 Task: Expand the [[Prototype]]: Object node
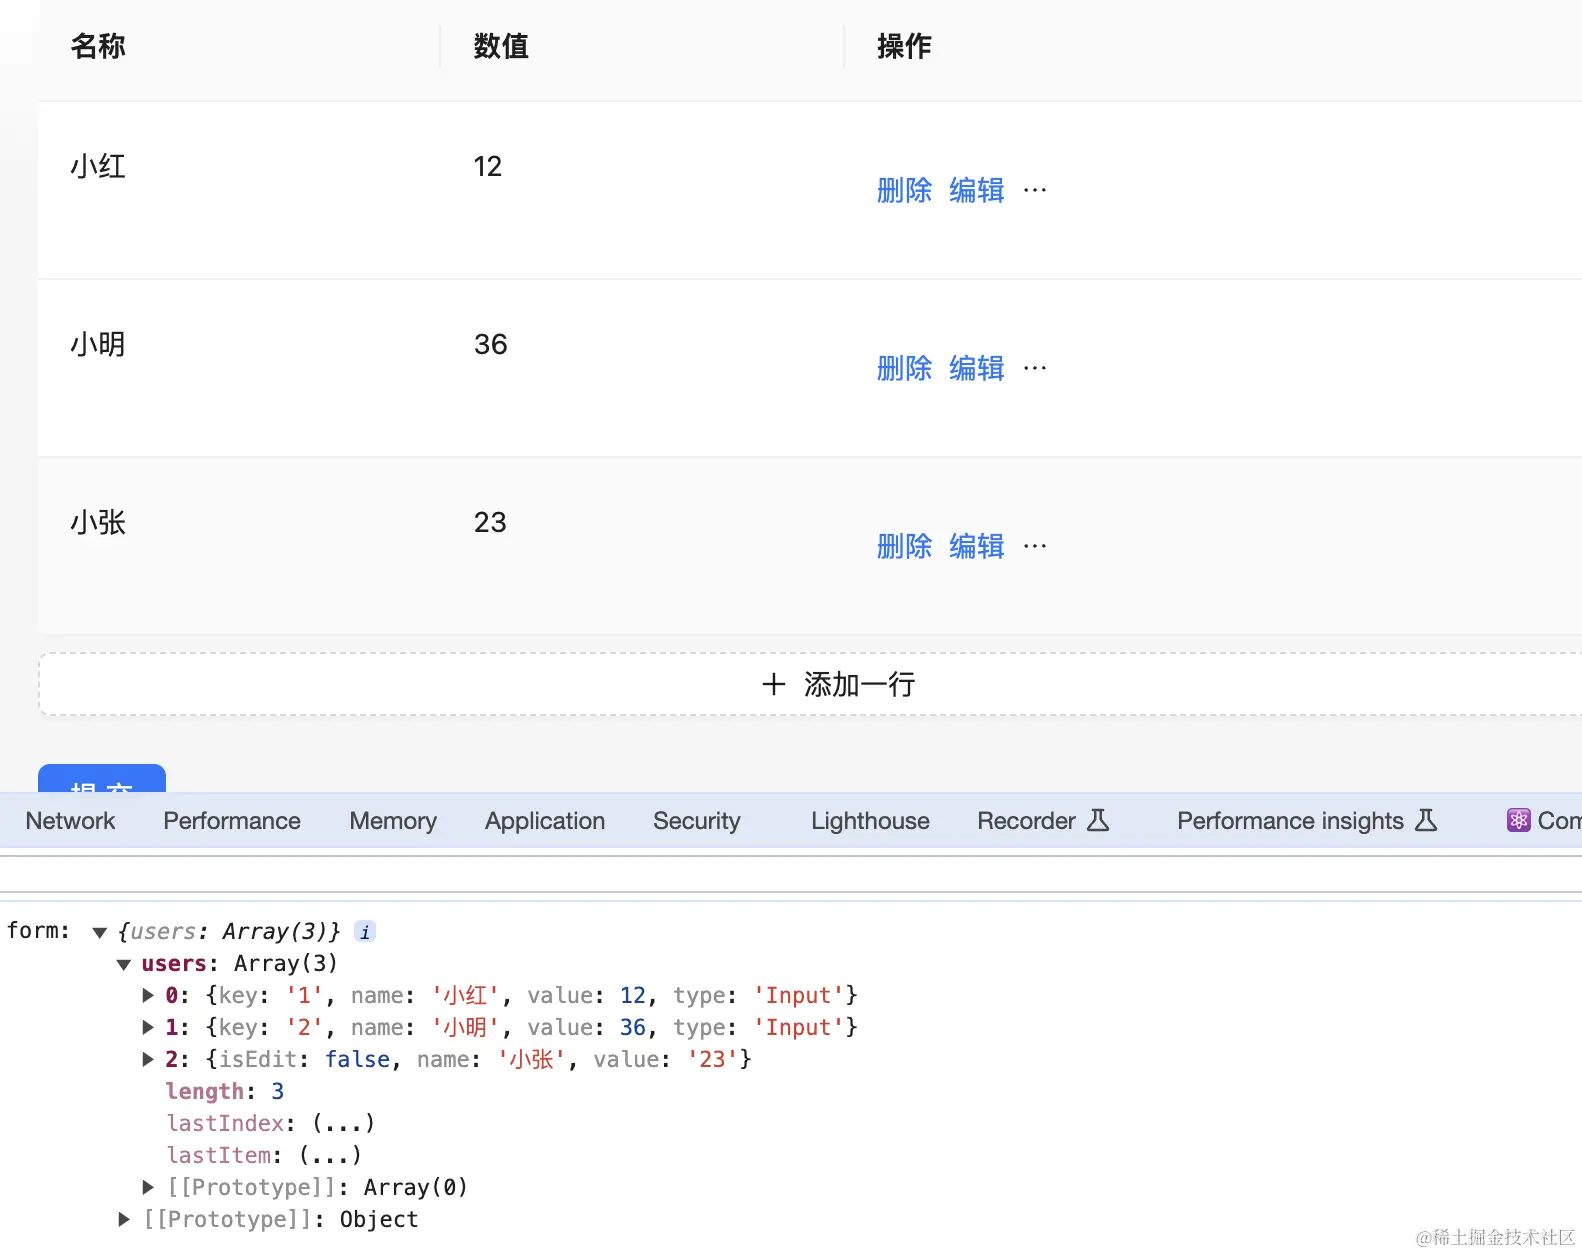(124, 1220)
